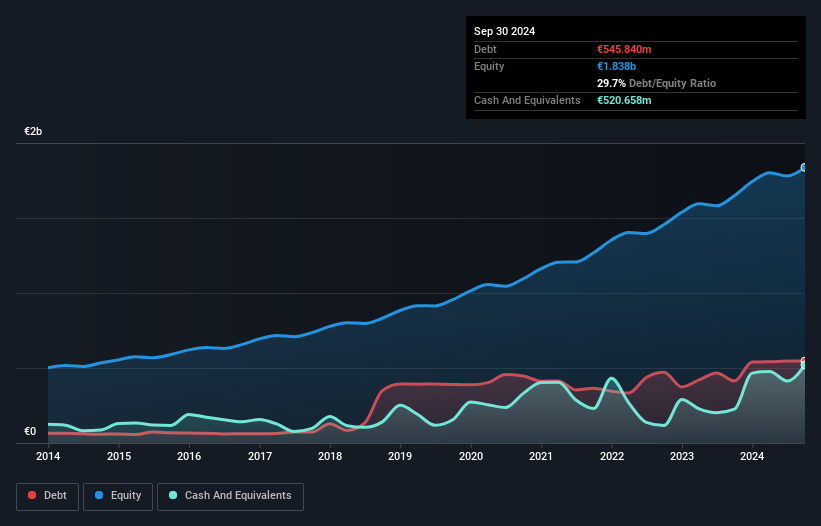This screenshot has width=821, height=526.
Task: Click the 29.7% Debt/Equity Ratio text
Action: coord(656,83)
